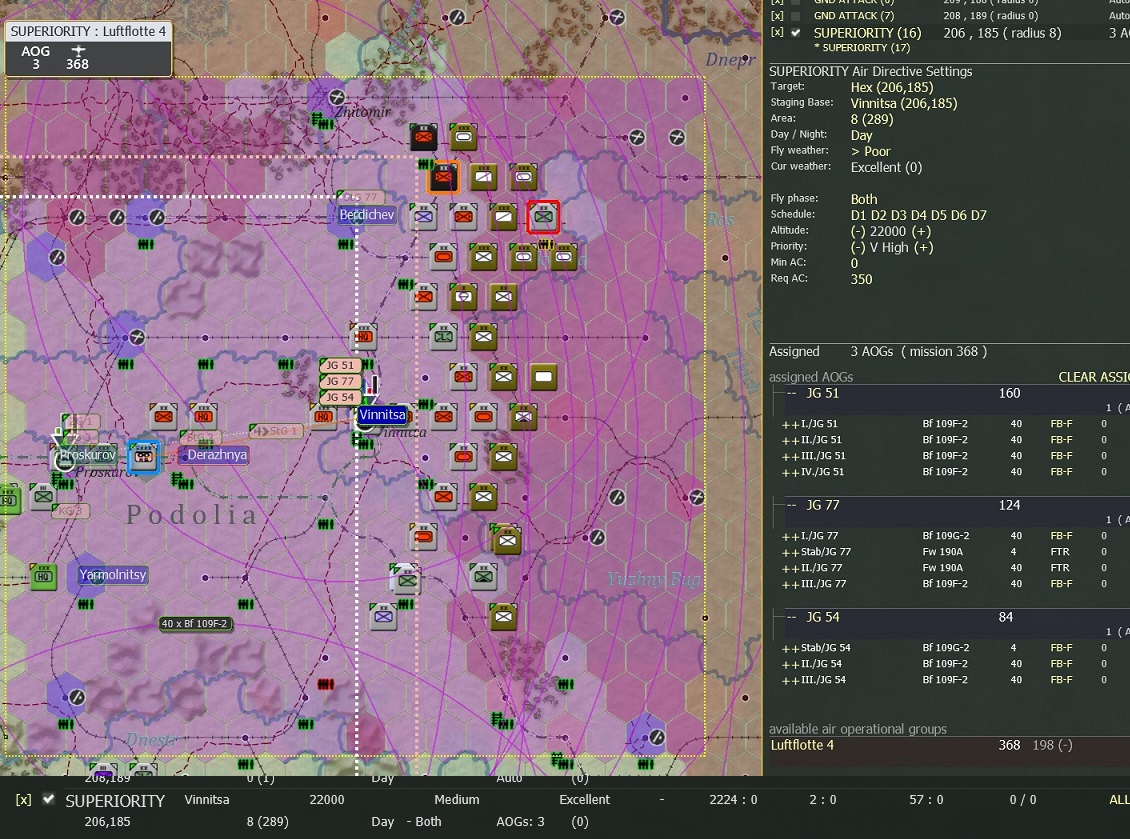Toggle schedule day D2
Viewport: 1130px width, 839px height.
click(878, 216)
